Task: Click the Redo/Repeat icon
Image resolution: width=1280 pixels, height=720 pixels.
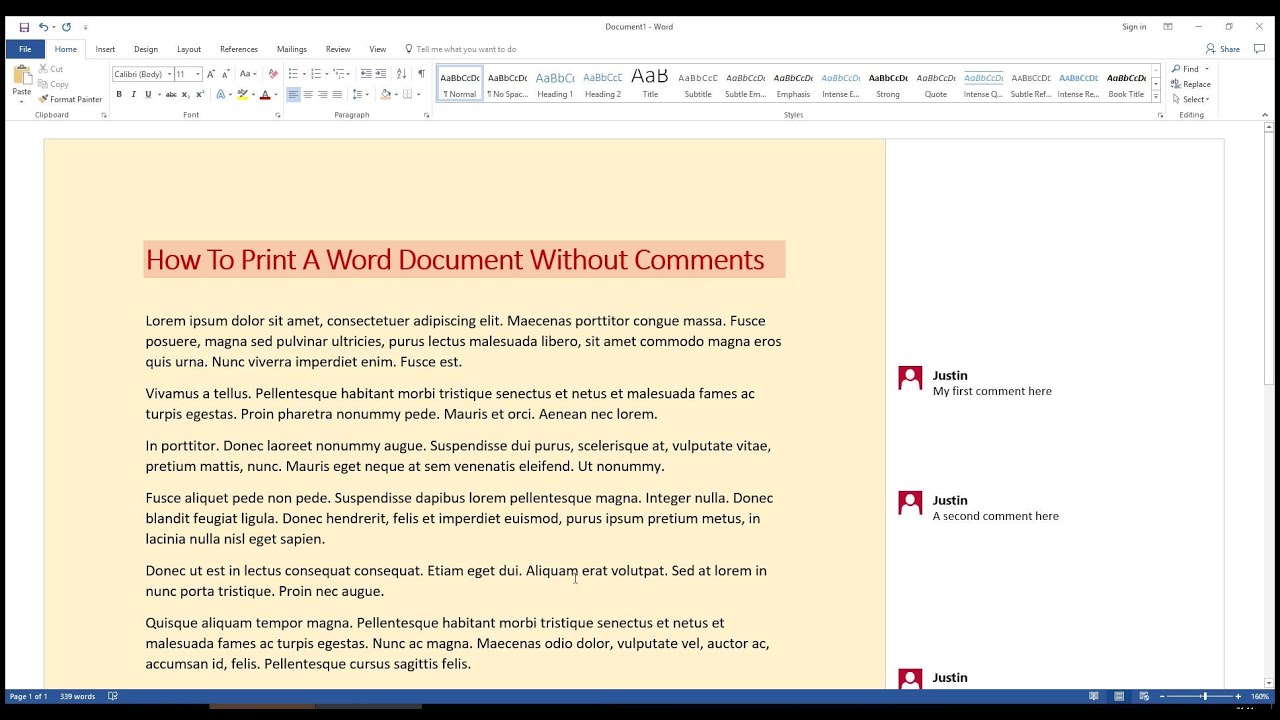Action: click(67, 27)
